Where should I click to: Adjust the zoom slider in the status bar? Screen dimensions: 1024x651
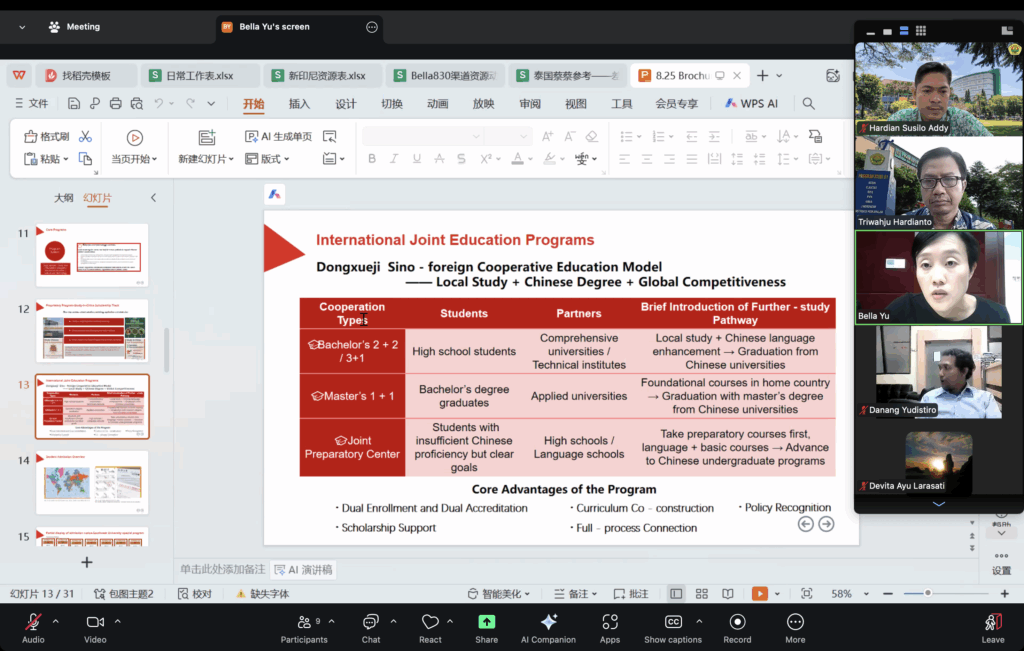928,593
